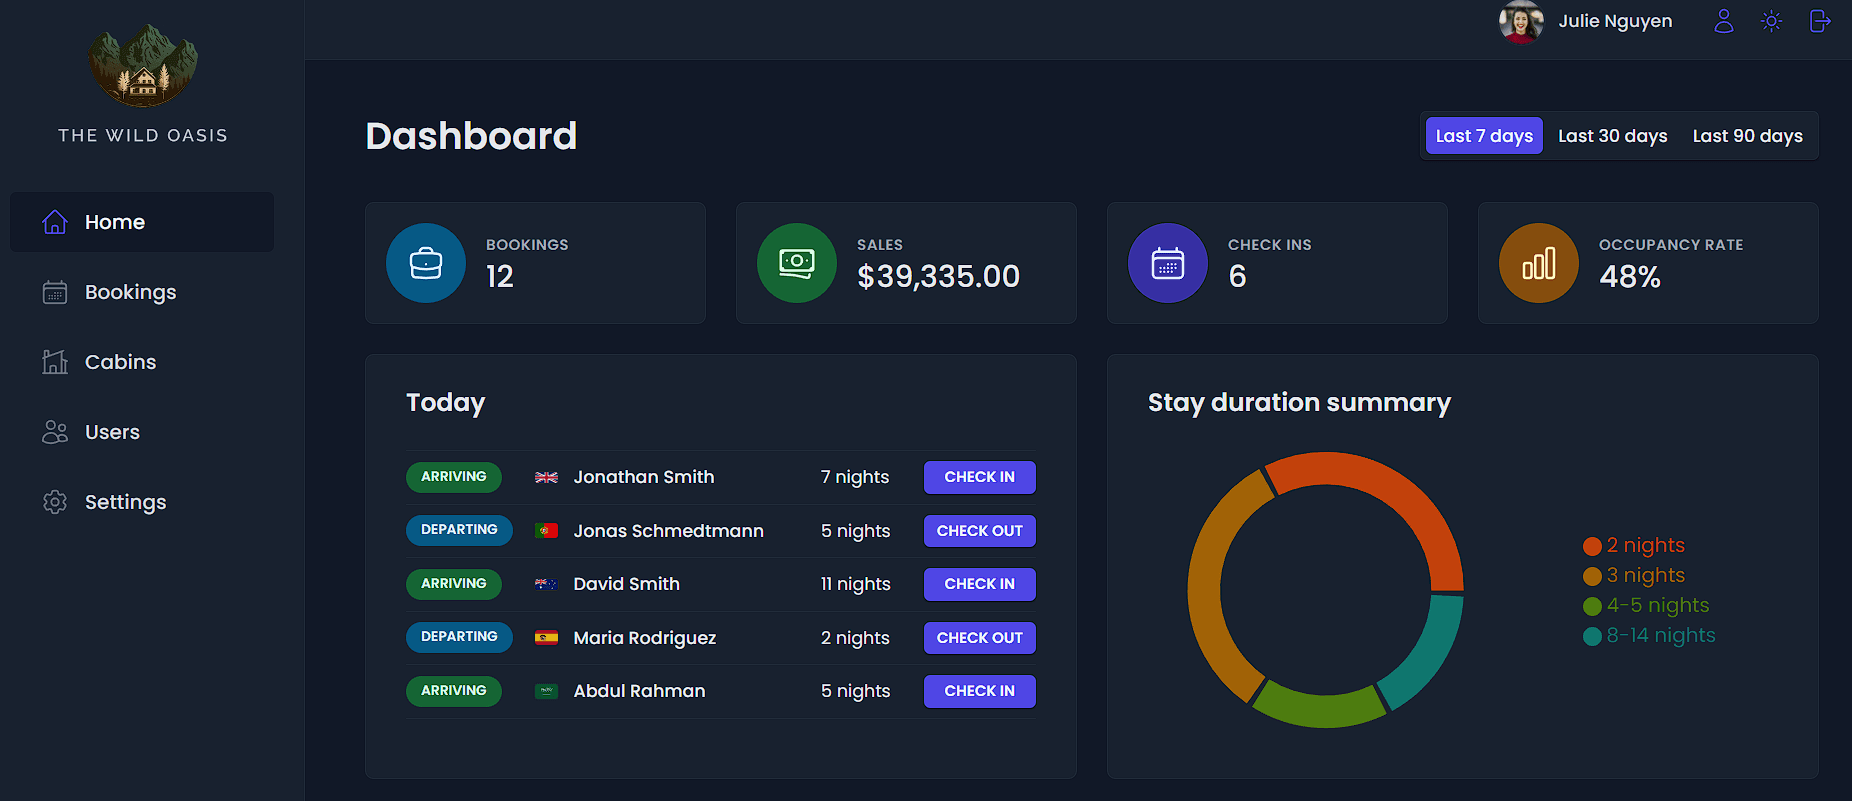
Task: Check in Jonathan Smith
Action: point(979,477)
